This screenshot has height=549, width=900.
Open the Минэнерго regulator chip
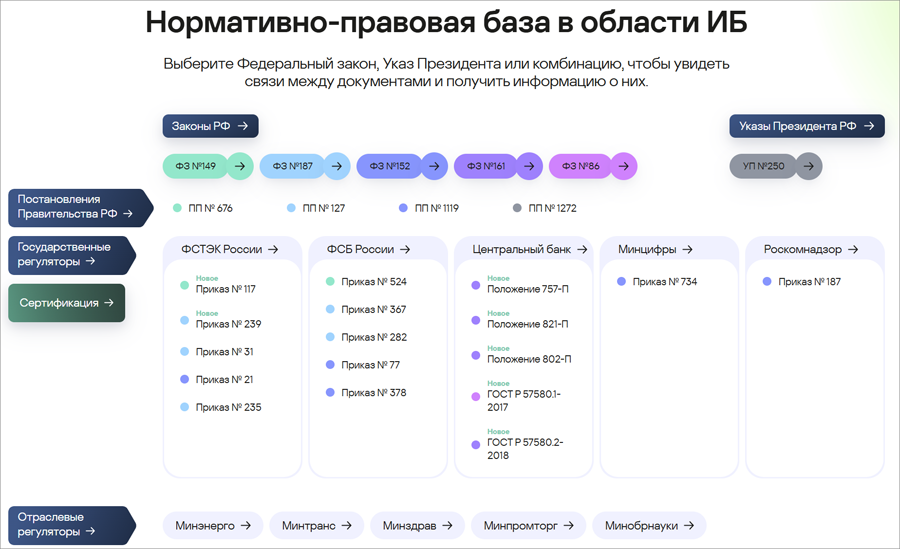tap(213, 525)
